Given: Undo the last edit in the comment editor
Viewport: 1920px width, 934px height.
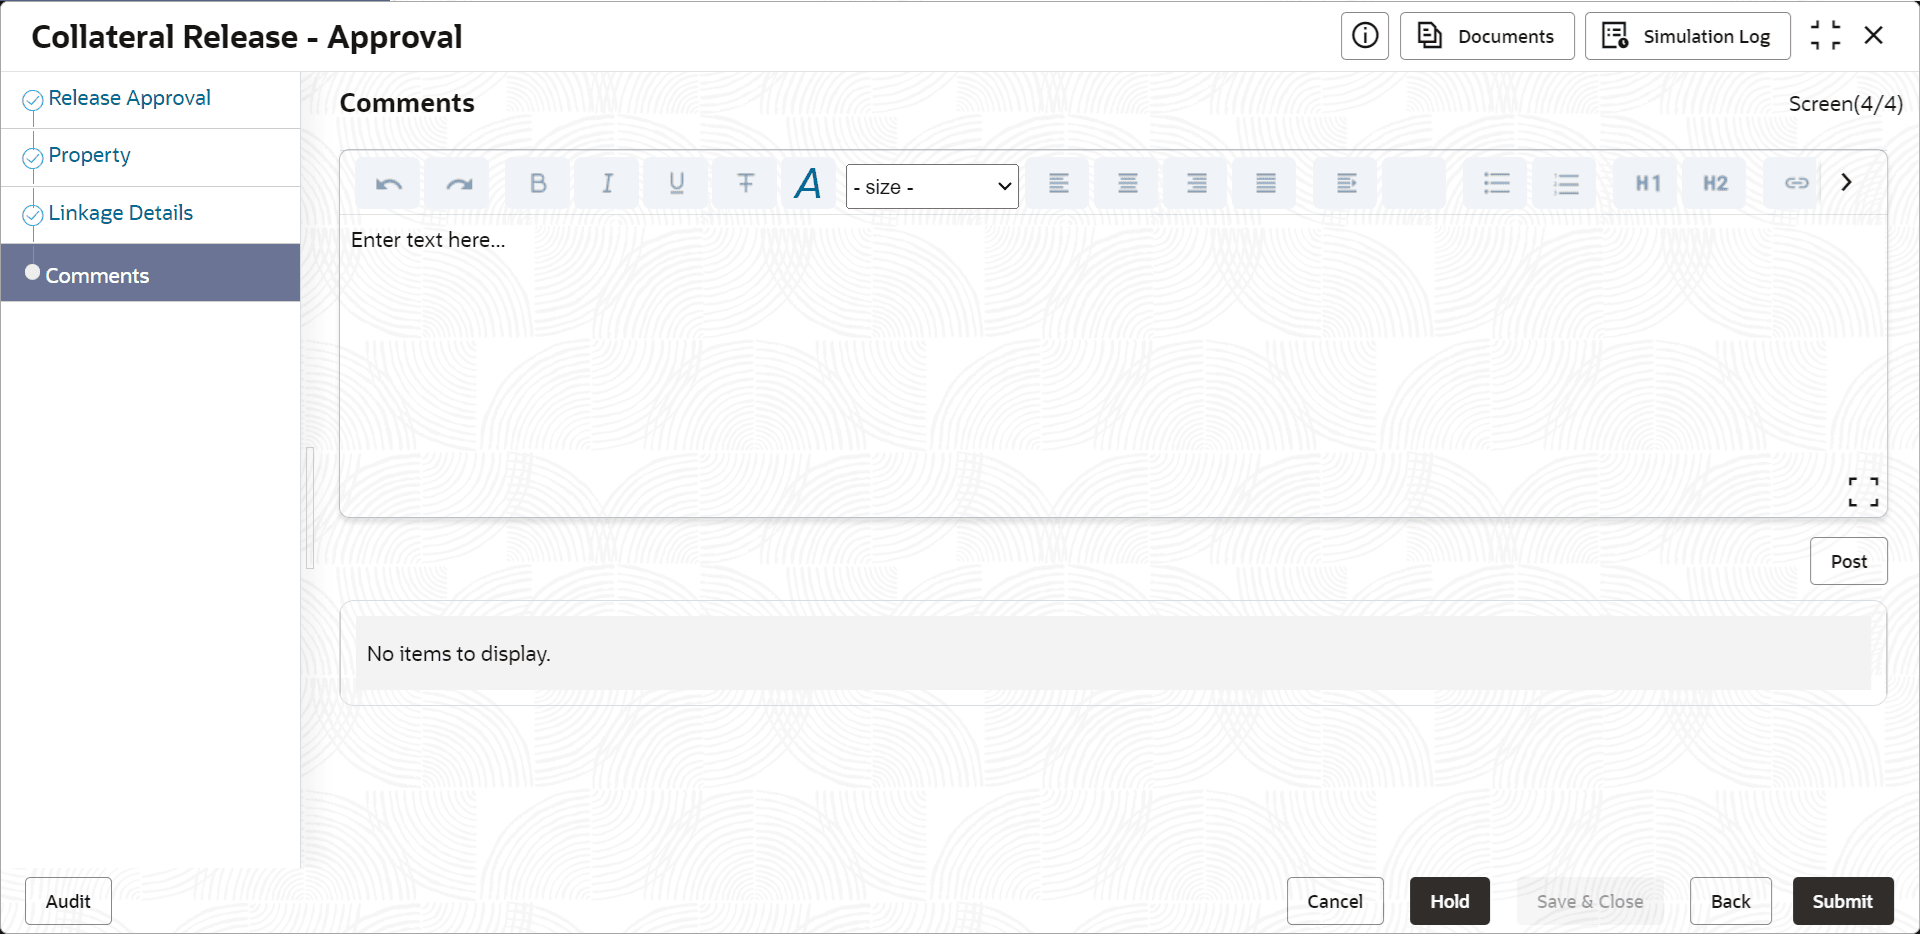Looking at the screenshot, I should [388, 184].
